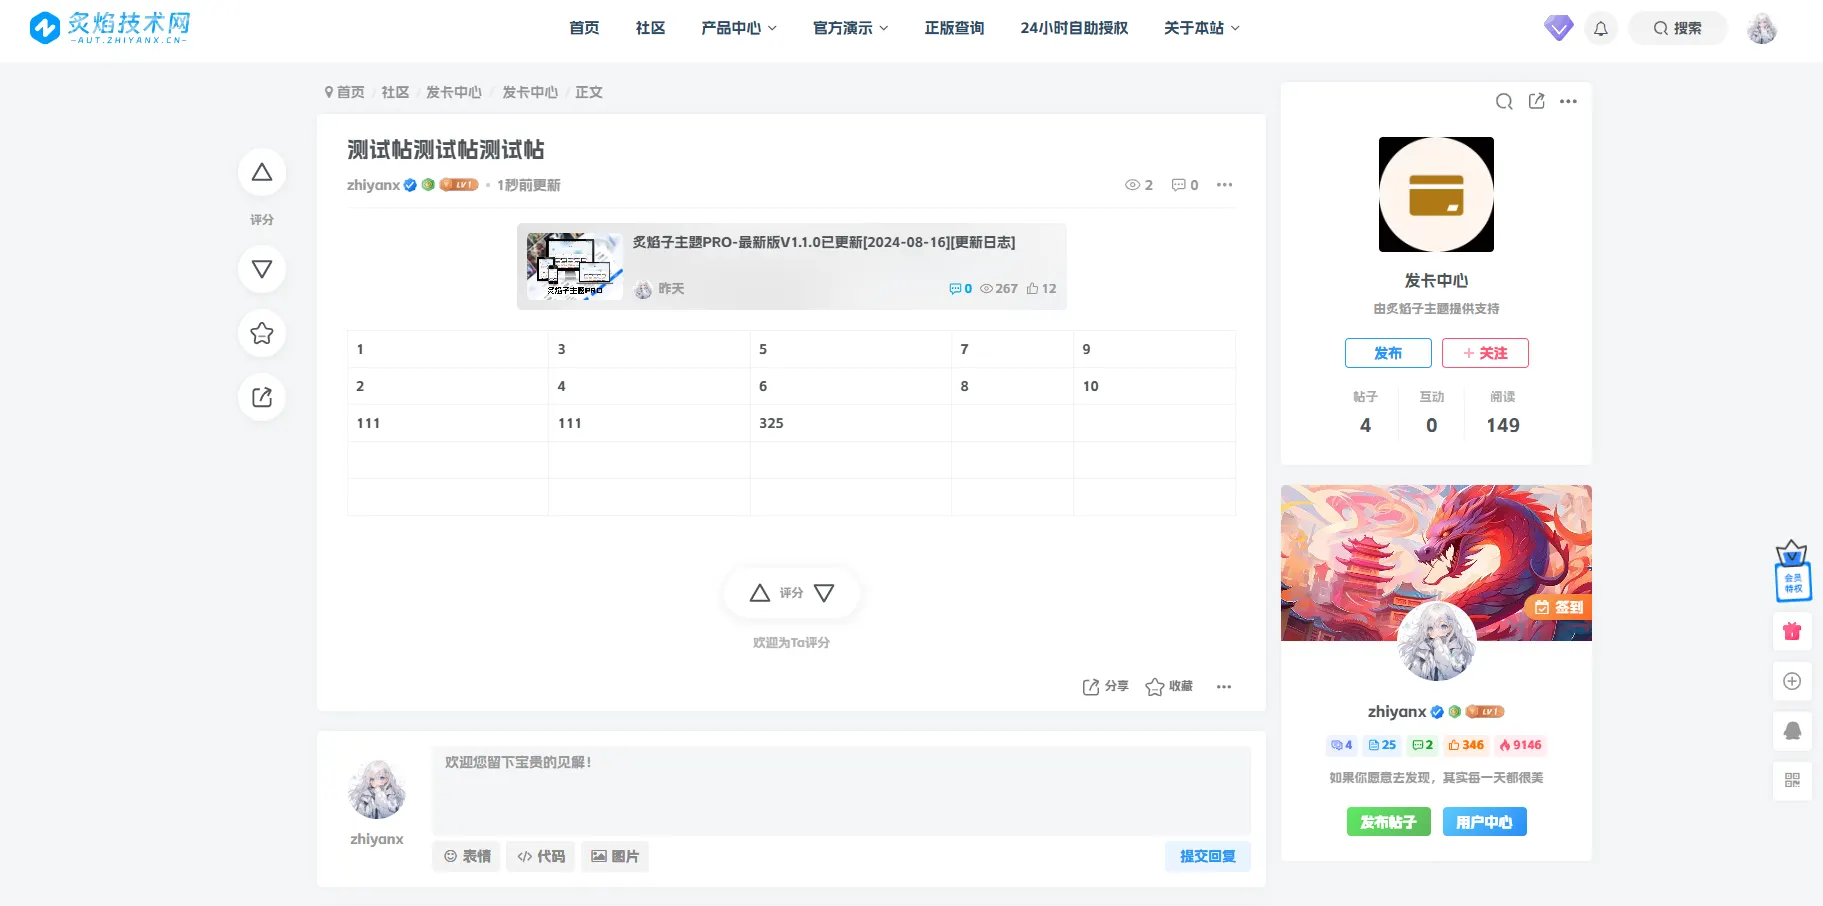Open post header more options ellipsis

(x=1224, y=185)
